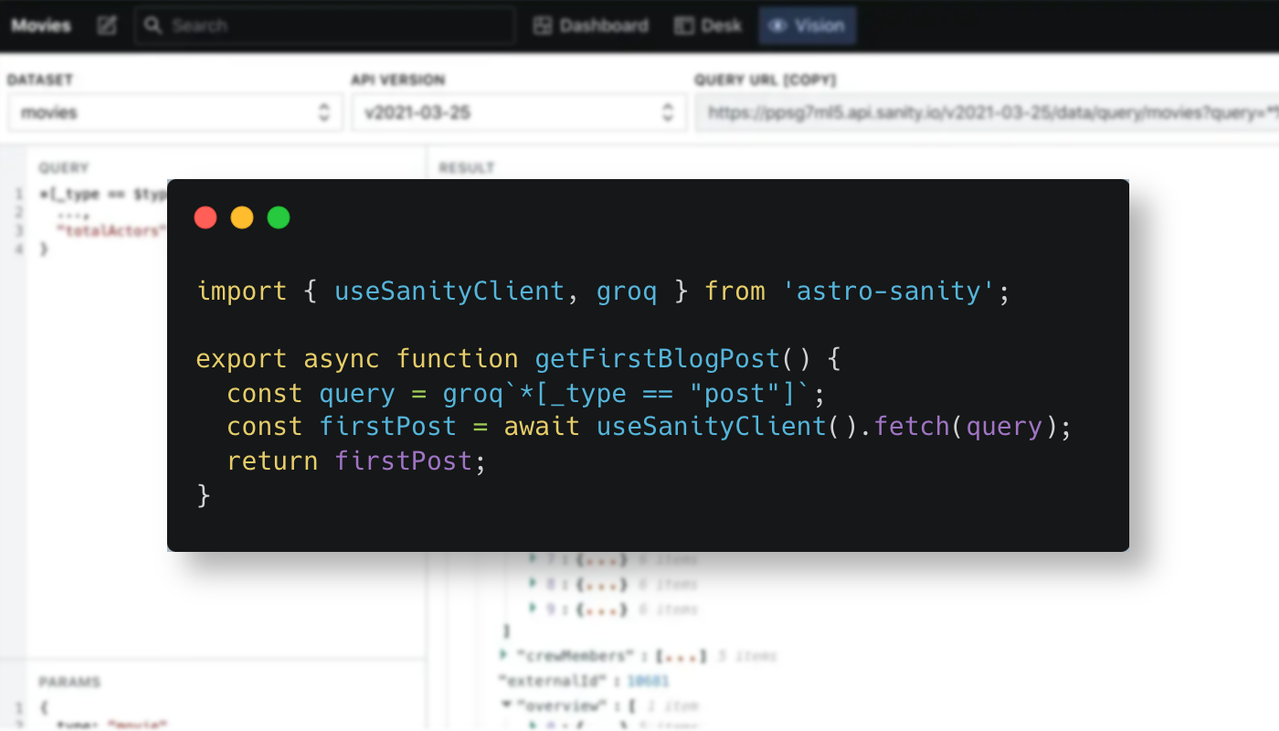The image size is (1279, 731).
Task: Click the green window dot
Action: tap(279, 218)
